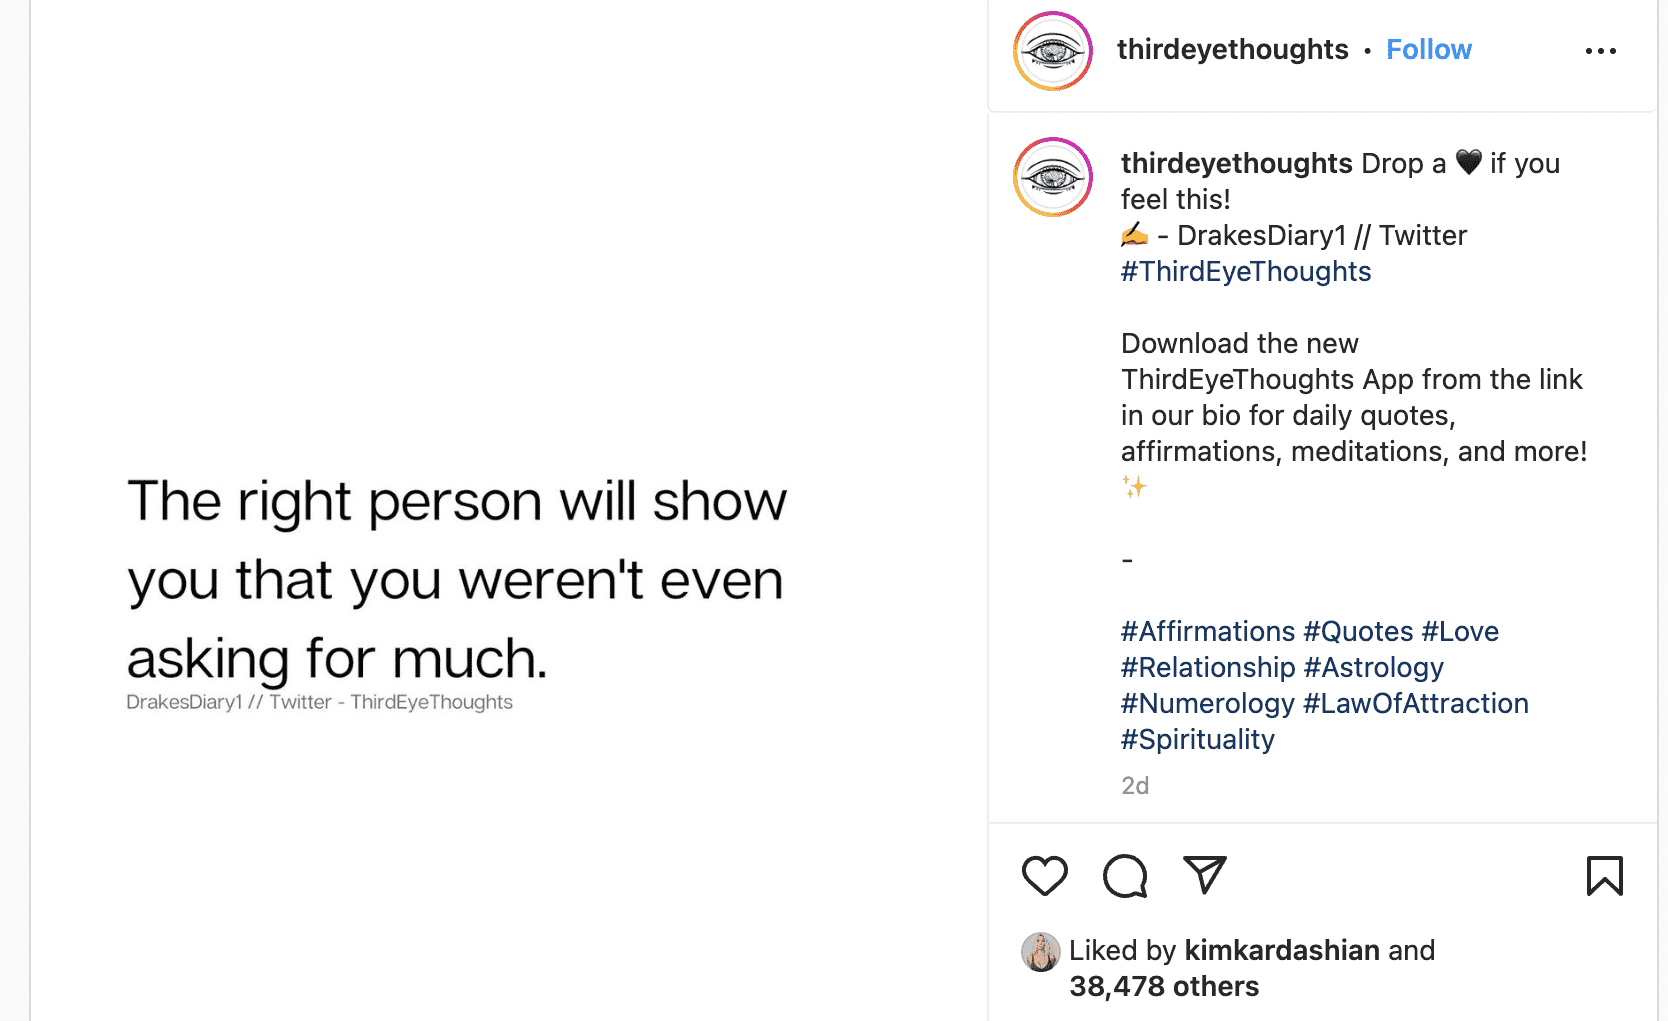Save the post with the bookmark icon
Screen dimensions: 1668x1021
tap(1604, 875)
